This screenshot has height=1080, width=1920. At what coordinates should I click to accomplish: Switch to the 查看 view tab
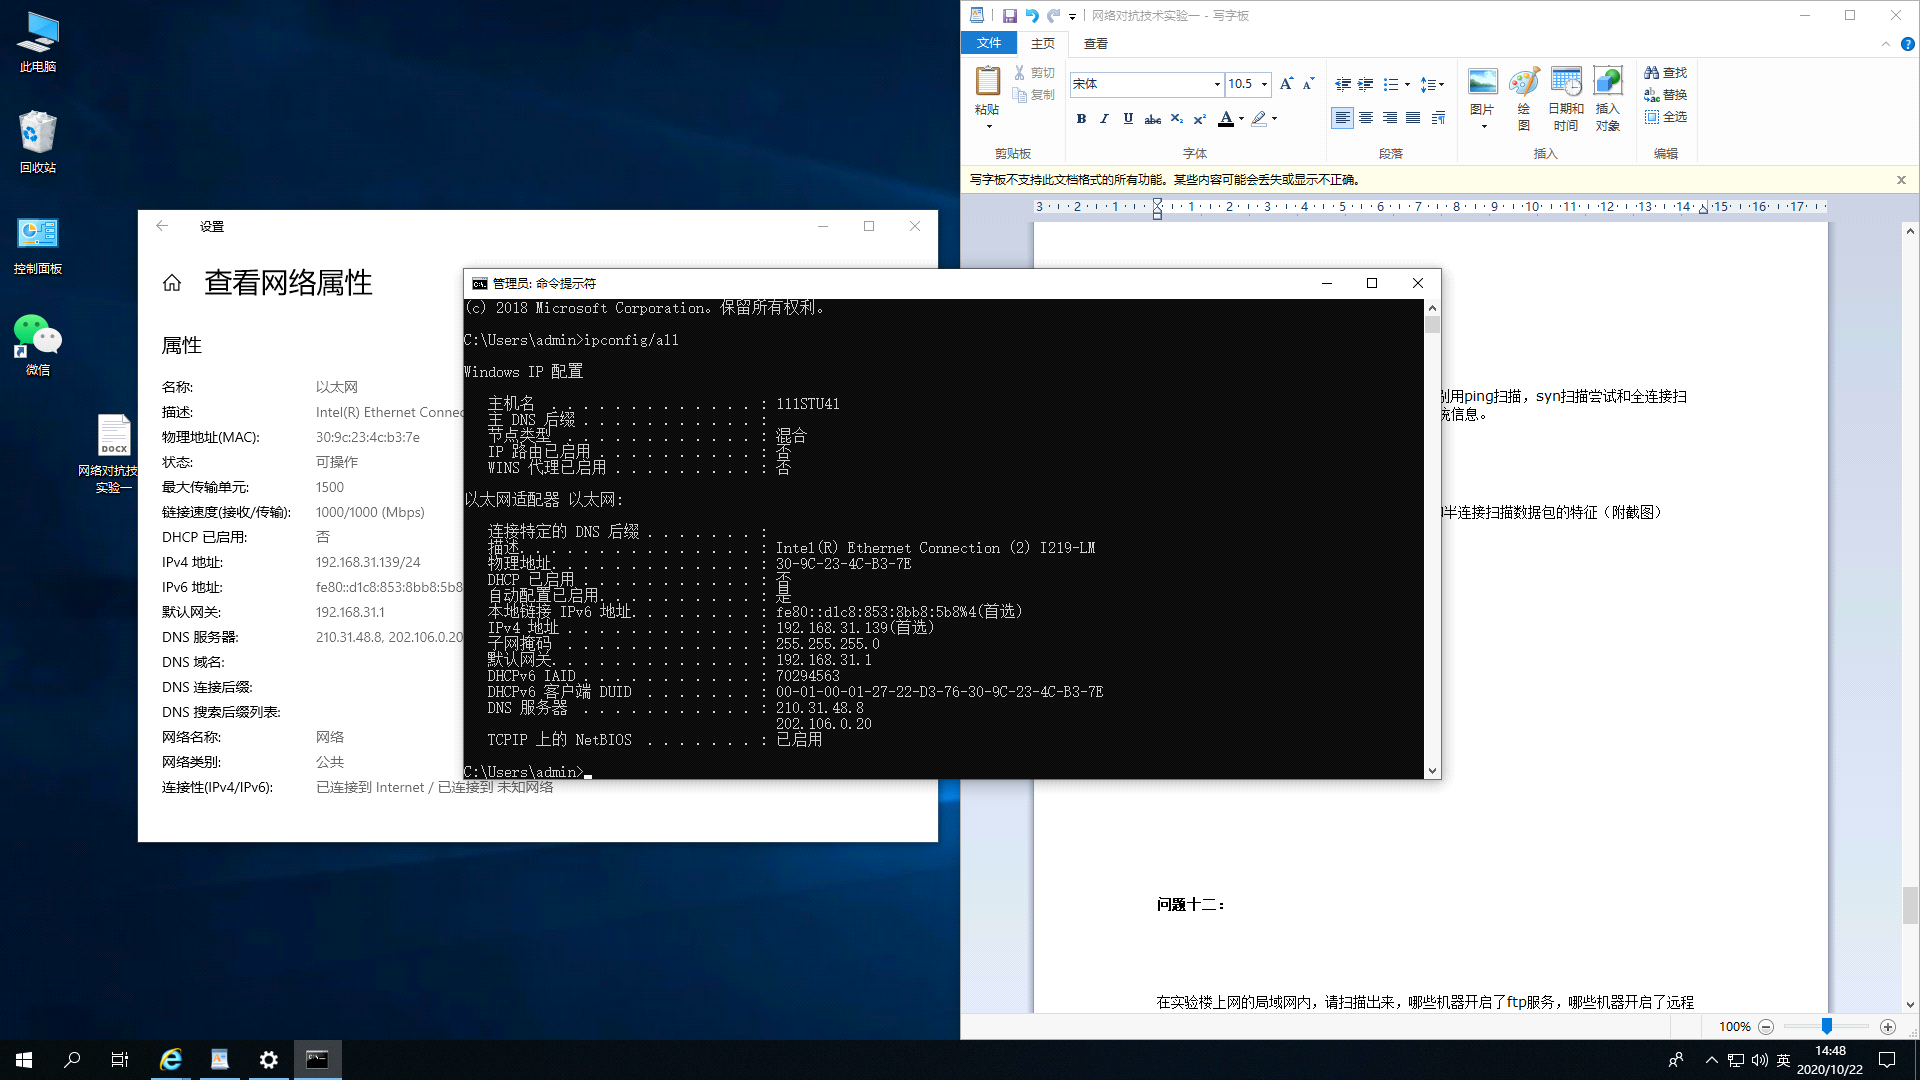pyautogui.click(x=1095, y=44)
